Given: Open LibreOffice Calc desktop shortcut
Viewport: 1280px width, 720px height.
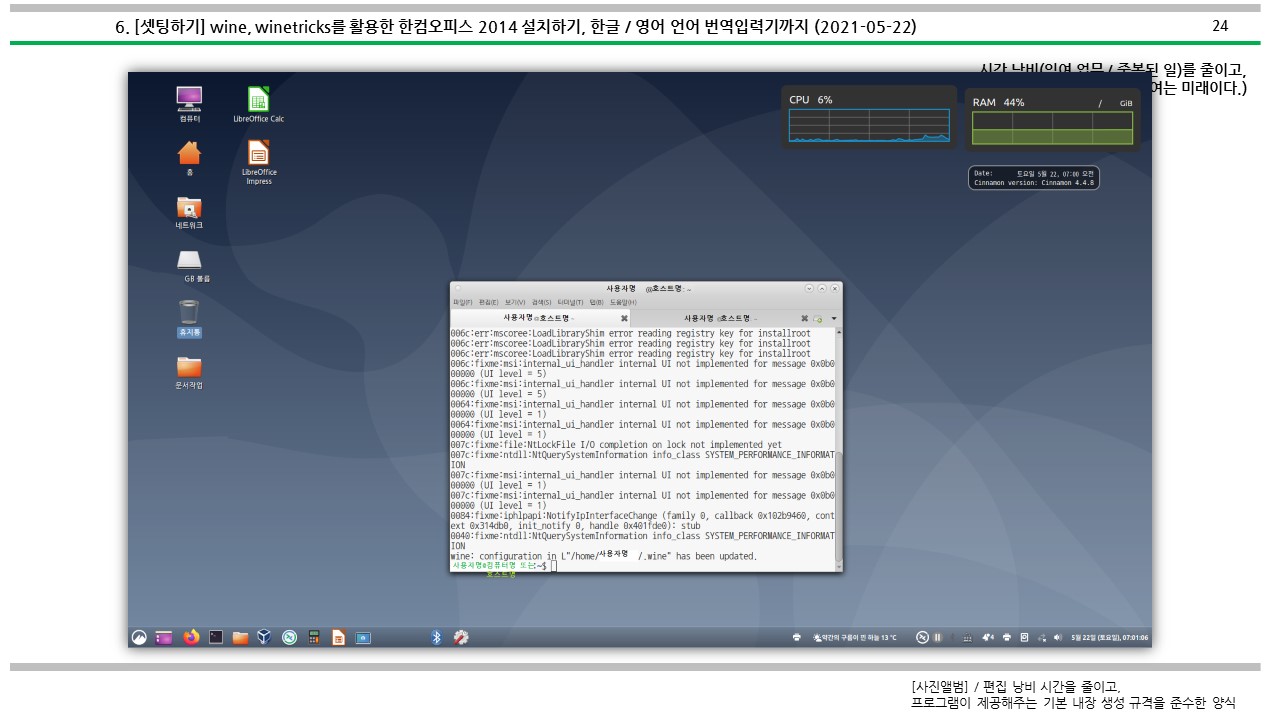Looking at the screenshot, I should [x=259, y=104].
